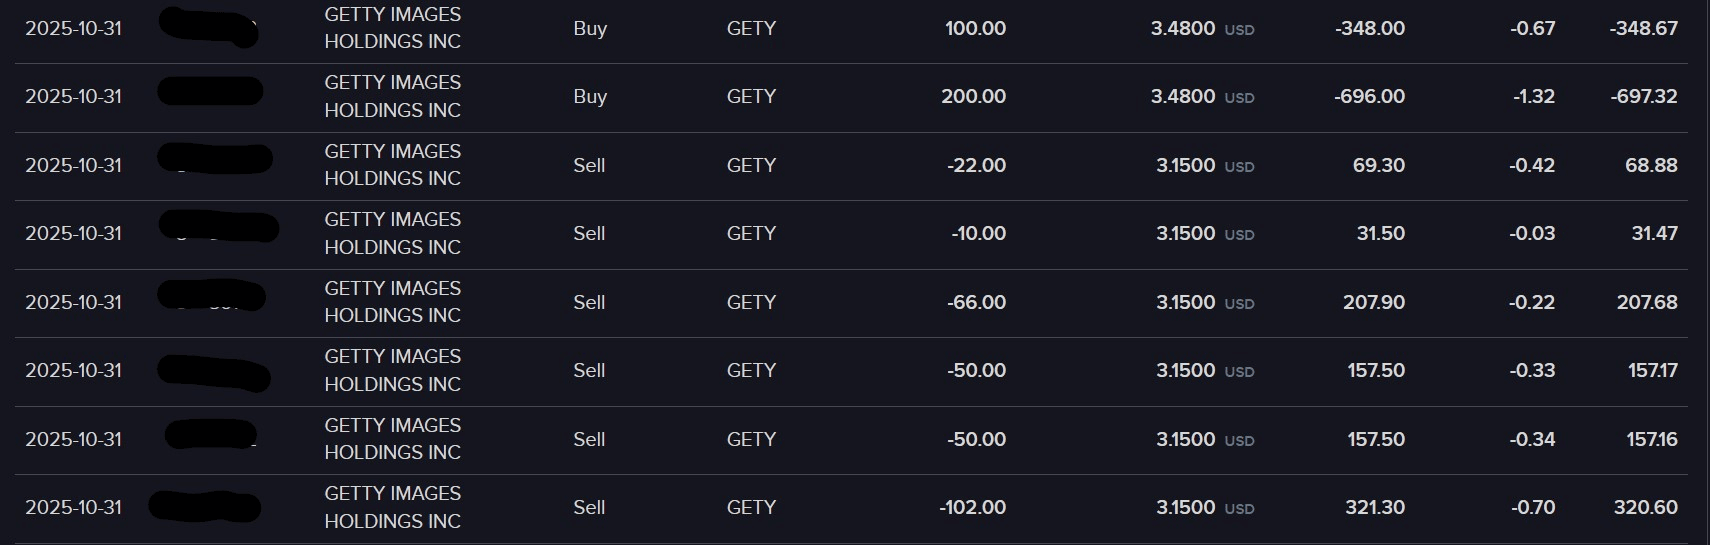Click the 320.60 net amount

pos(1645,507)
